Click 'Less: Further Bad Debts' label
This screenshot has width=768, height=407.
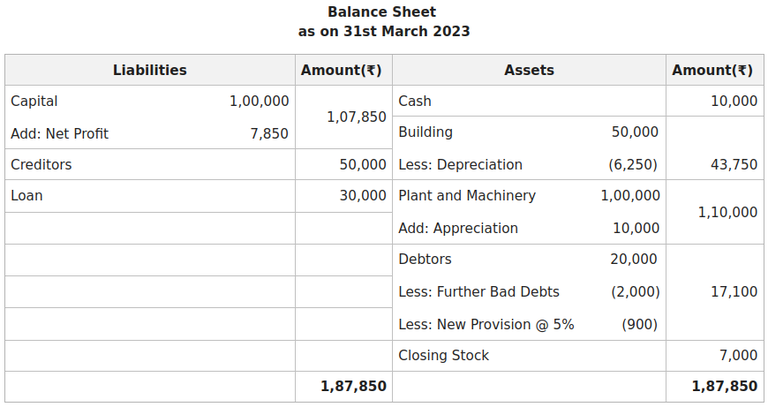(x=479, y=292)
